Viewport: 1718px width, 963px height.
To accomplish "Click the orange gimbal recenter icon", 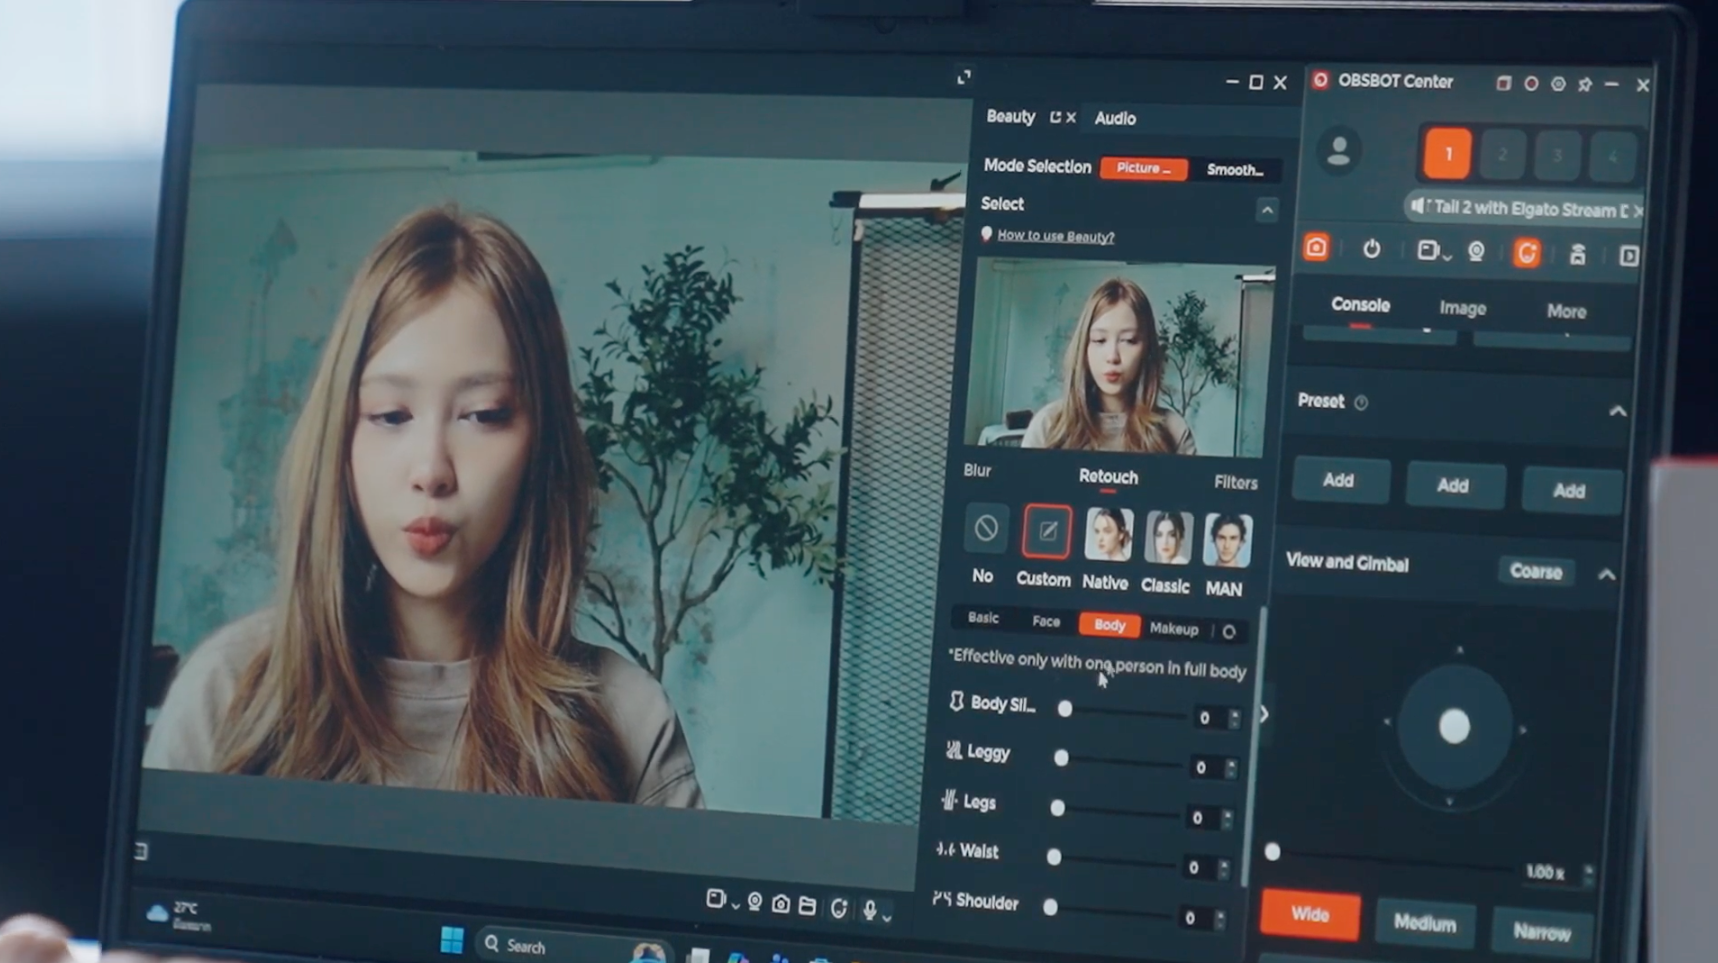I will (1527, 252).
